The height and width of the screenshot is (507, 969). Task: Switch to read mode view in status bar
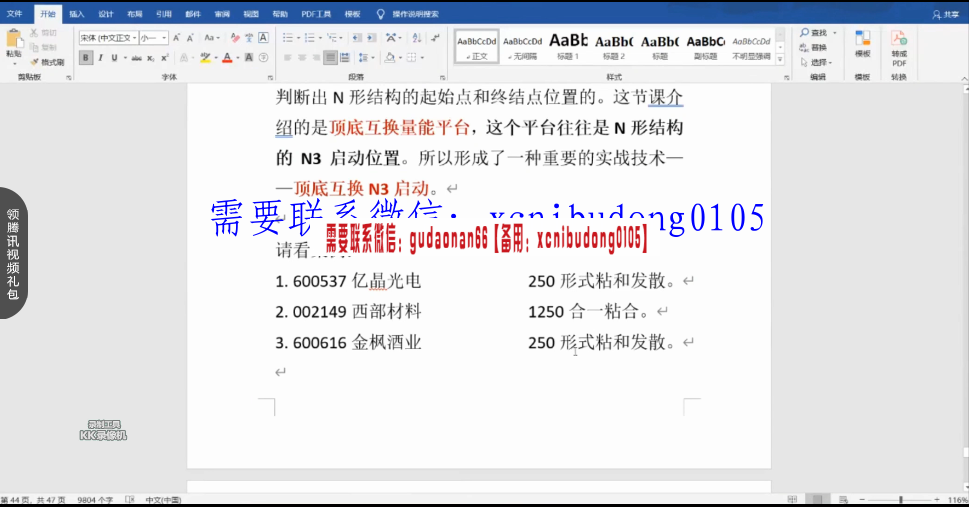coord(793,499)
